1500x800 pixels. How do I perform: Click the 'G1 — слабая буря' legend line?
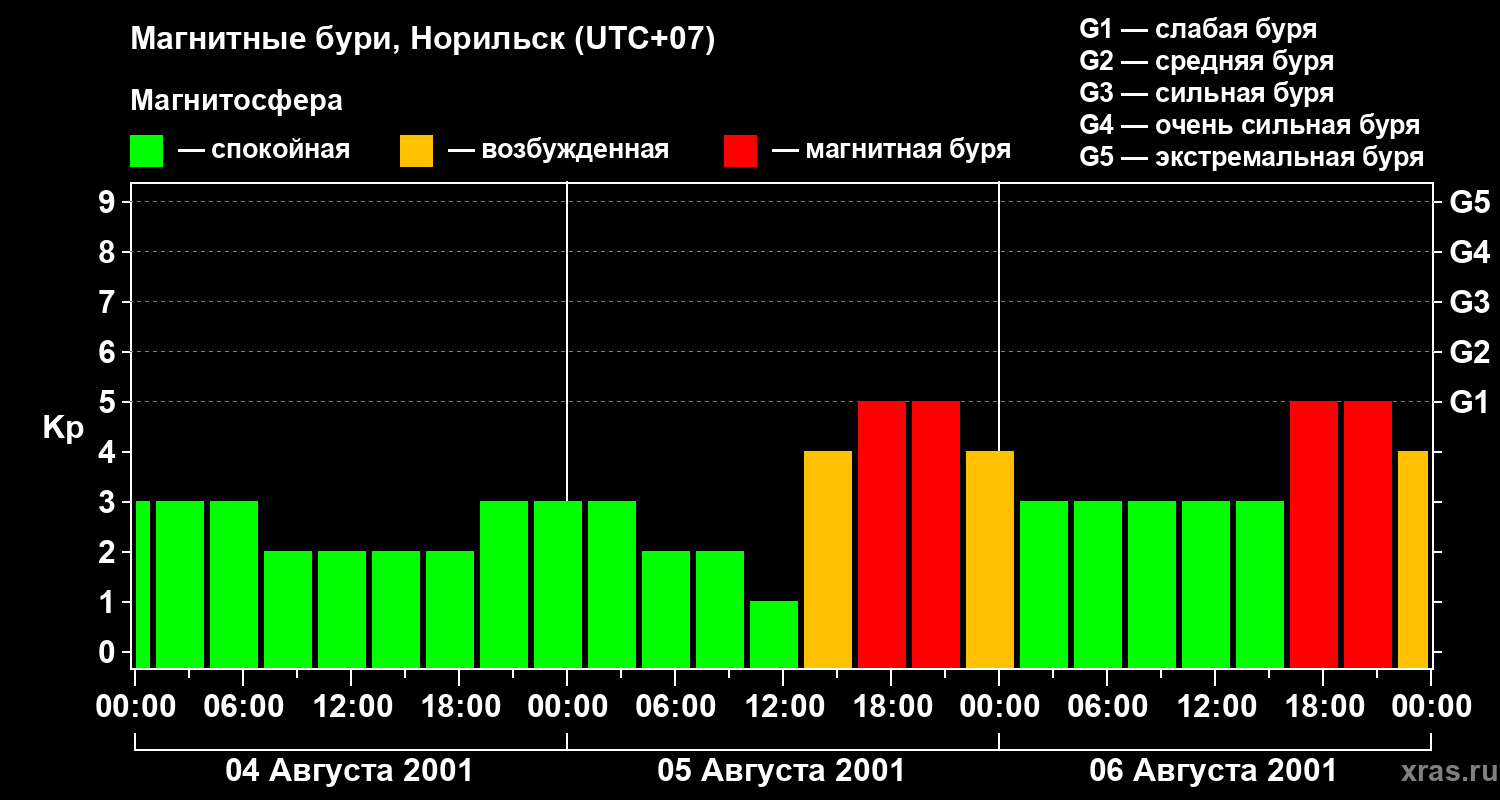[1198, 29]
